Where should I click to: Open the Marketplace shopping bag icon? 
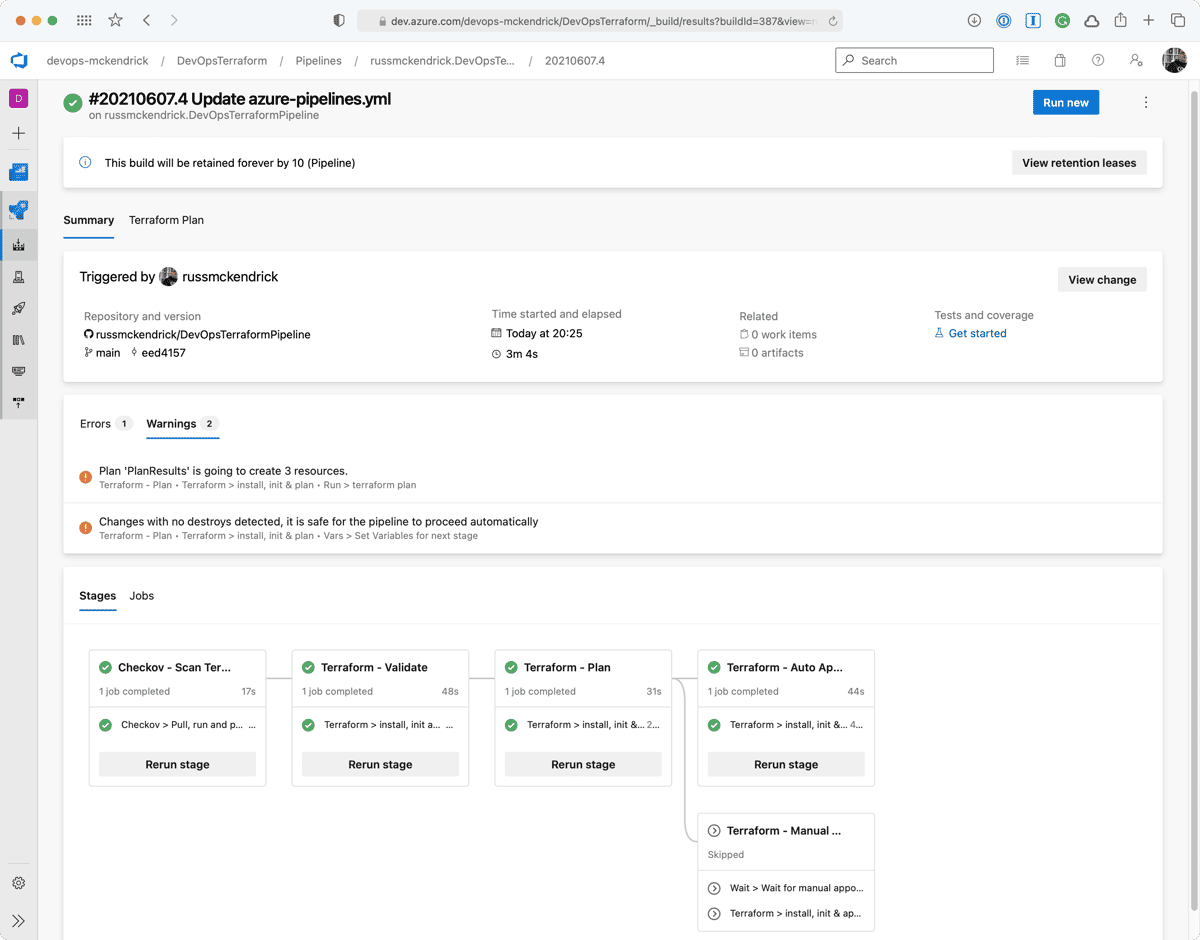tap(1060, 61)
